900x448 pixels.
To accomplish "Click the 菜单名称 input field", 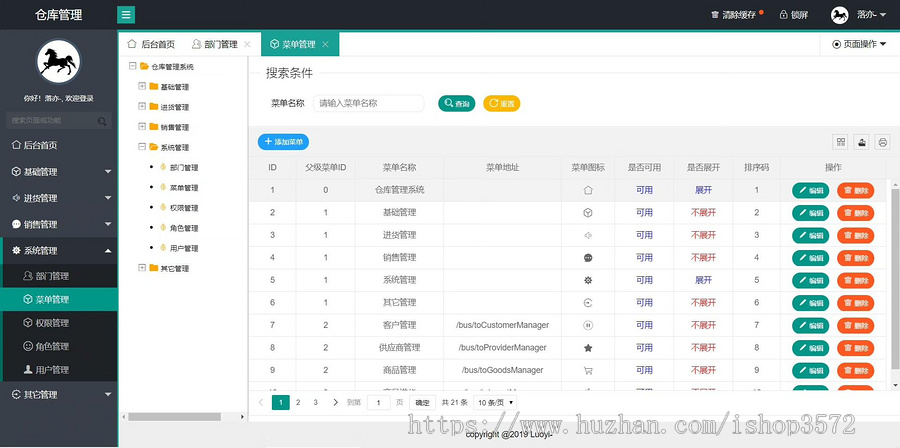I will pyautogui.click(x=368, y=104).
